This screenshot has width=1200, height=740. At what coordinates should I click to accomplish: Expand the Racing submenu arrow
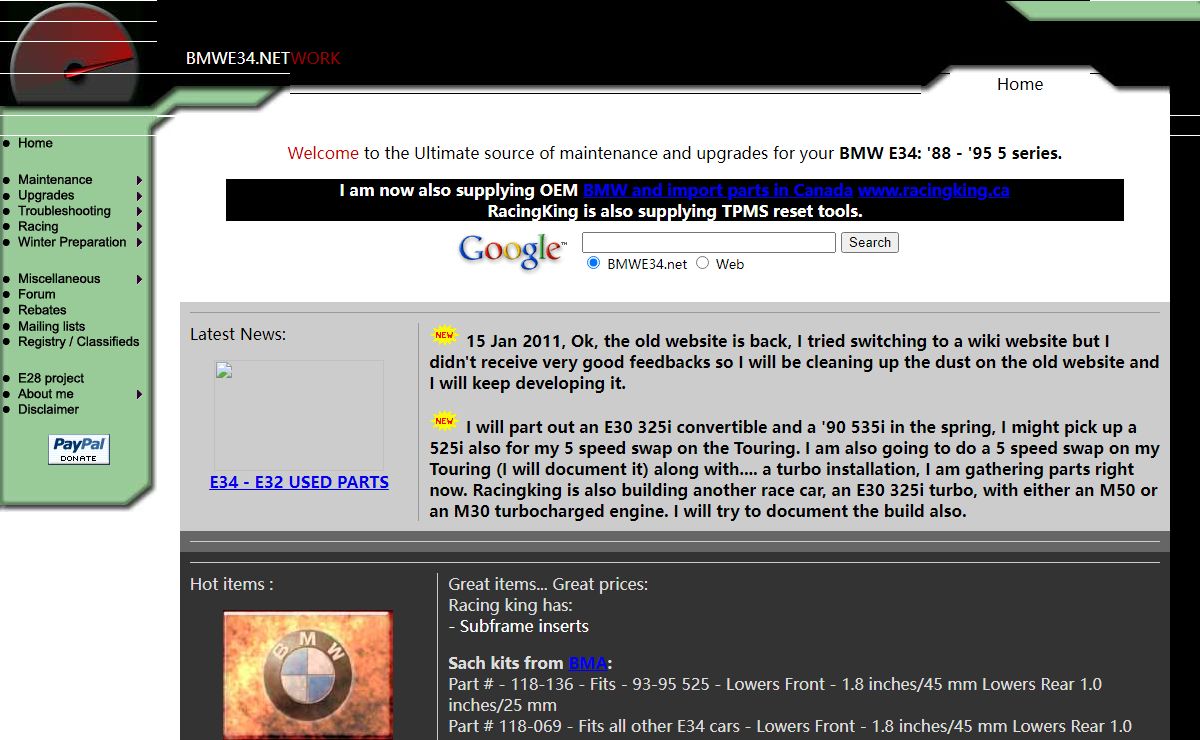click(140, 227)
